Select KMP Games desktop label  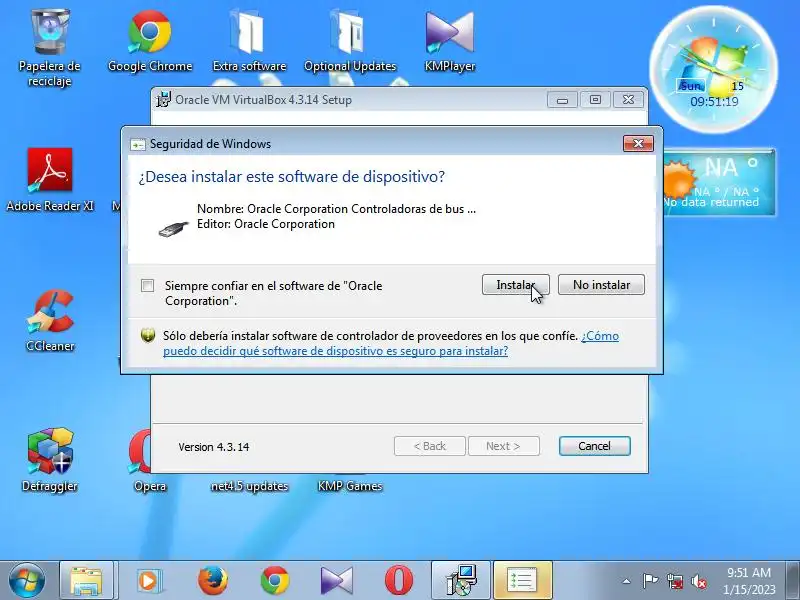point(349,486)
